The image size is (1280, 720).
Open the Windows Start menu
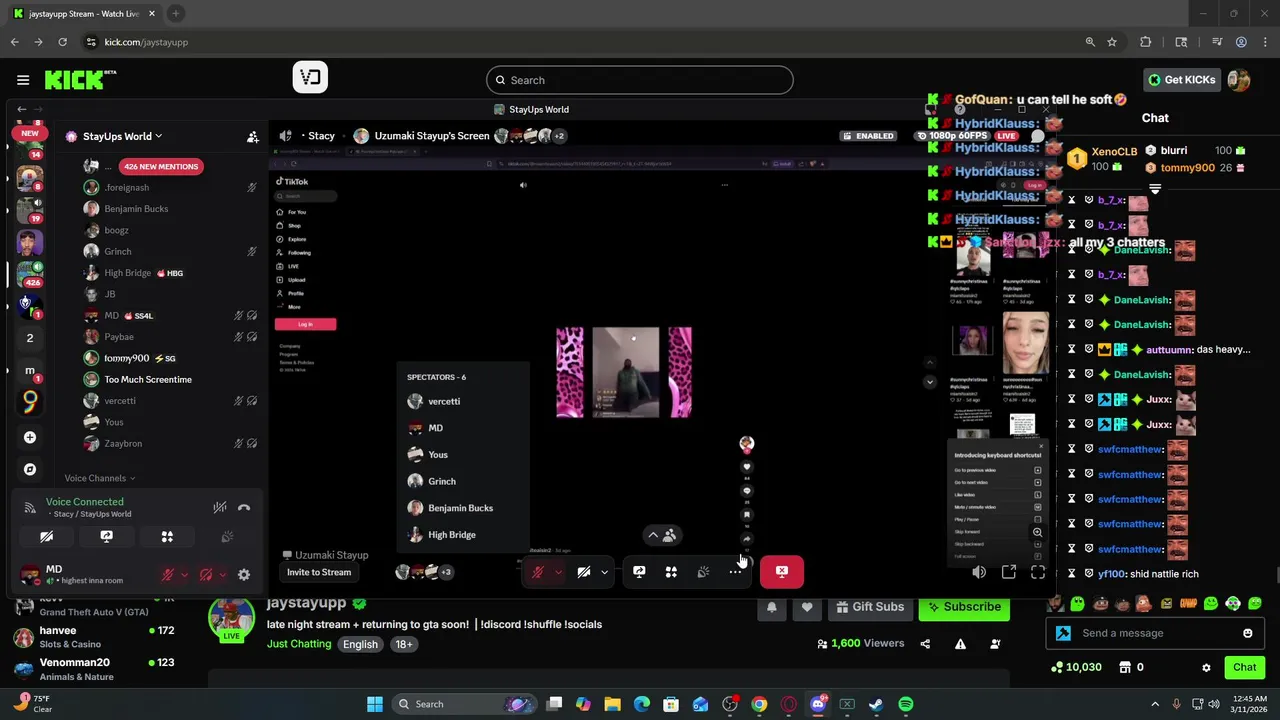[374, 704]
